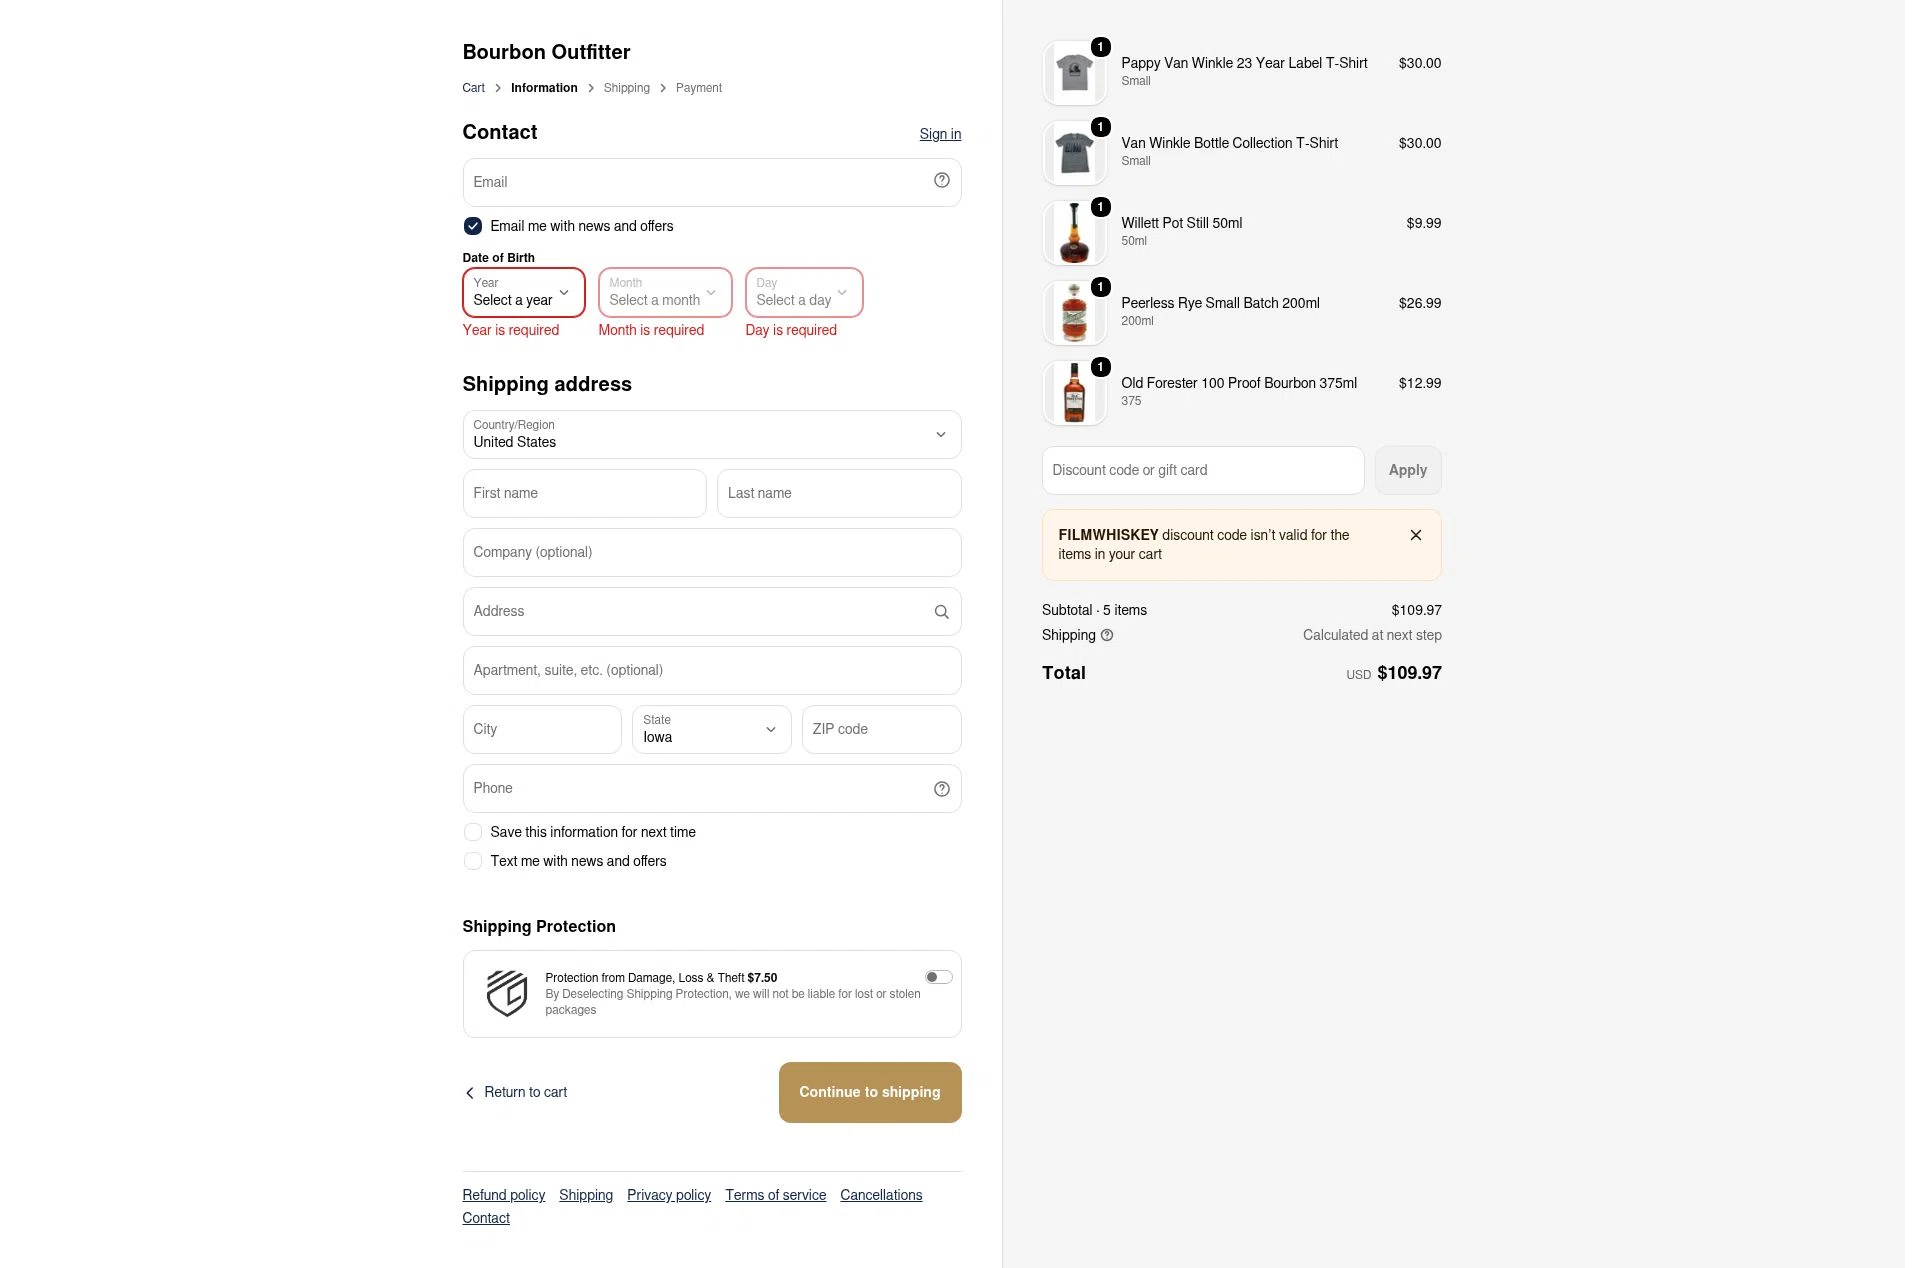Dismiss the FILMWHISKEY discount error message
Image resolution: width=1920 pixels, height=1268 pixels.
coord(1416,535)
